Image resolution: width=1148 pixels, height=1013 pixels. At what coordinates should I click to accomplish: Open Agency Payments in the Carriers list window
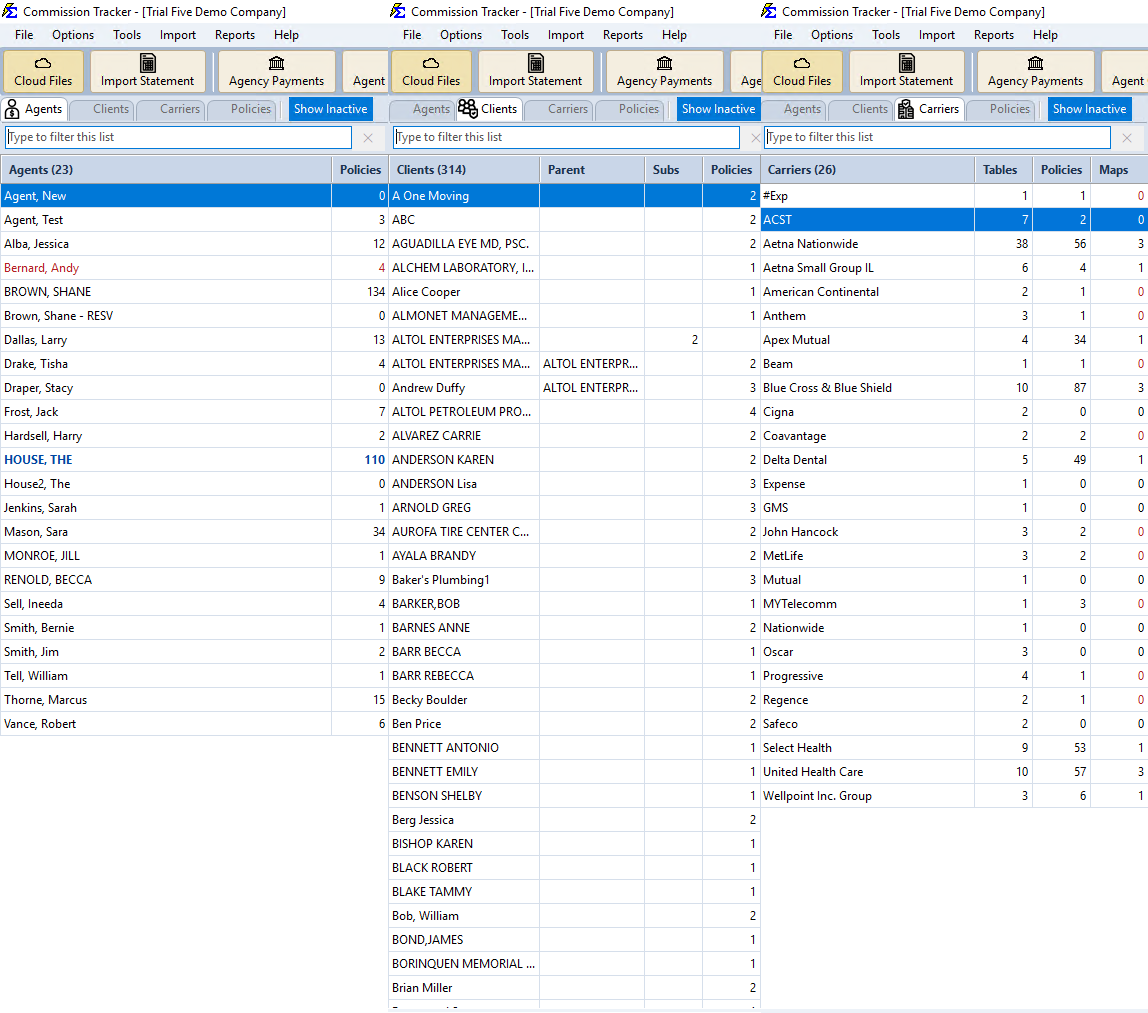[x=1035, y=71]
